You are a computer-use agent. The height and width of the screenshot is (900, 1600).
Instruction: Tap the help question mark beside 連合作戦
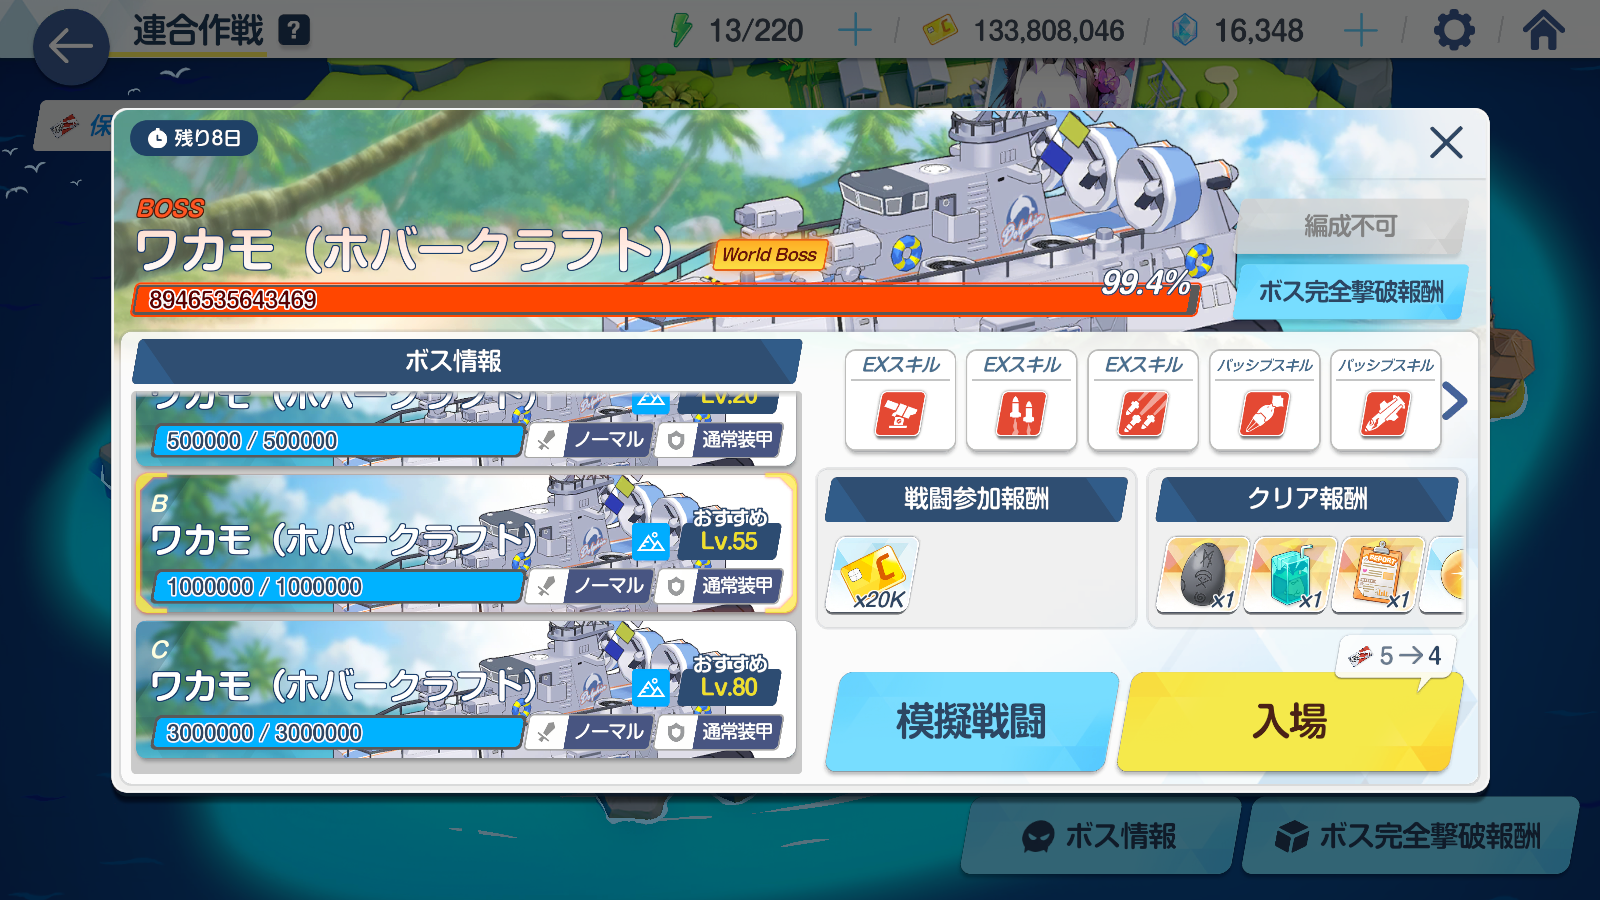tap(293, 31)
